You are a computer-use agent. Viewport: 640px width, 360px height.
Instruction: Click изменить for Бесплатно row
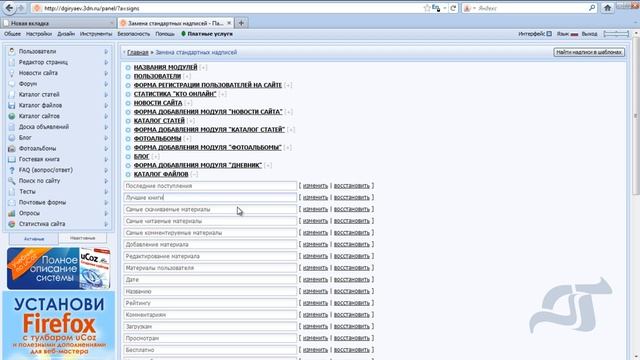pos(316,350)
